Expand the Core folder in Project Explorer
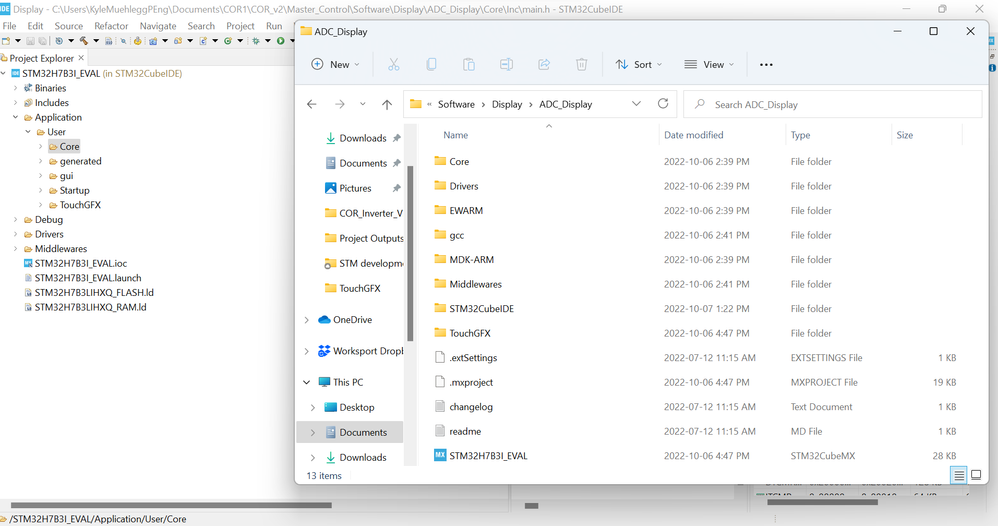The width and height of the screenshot is (998, 526). click(x=41, y=146)
